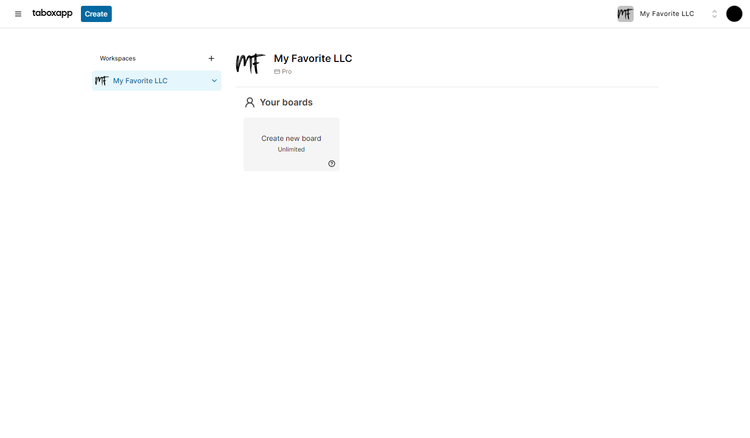Click the Pro plan card icon

pyautogui.click(x=277, y=72)
